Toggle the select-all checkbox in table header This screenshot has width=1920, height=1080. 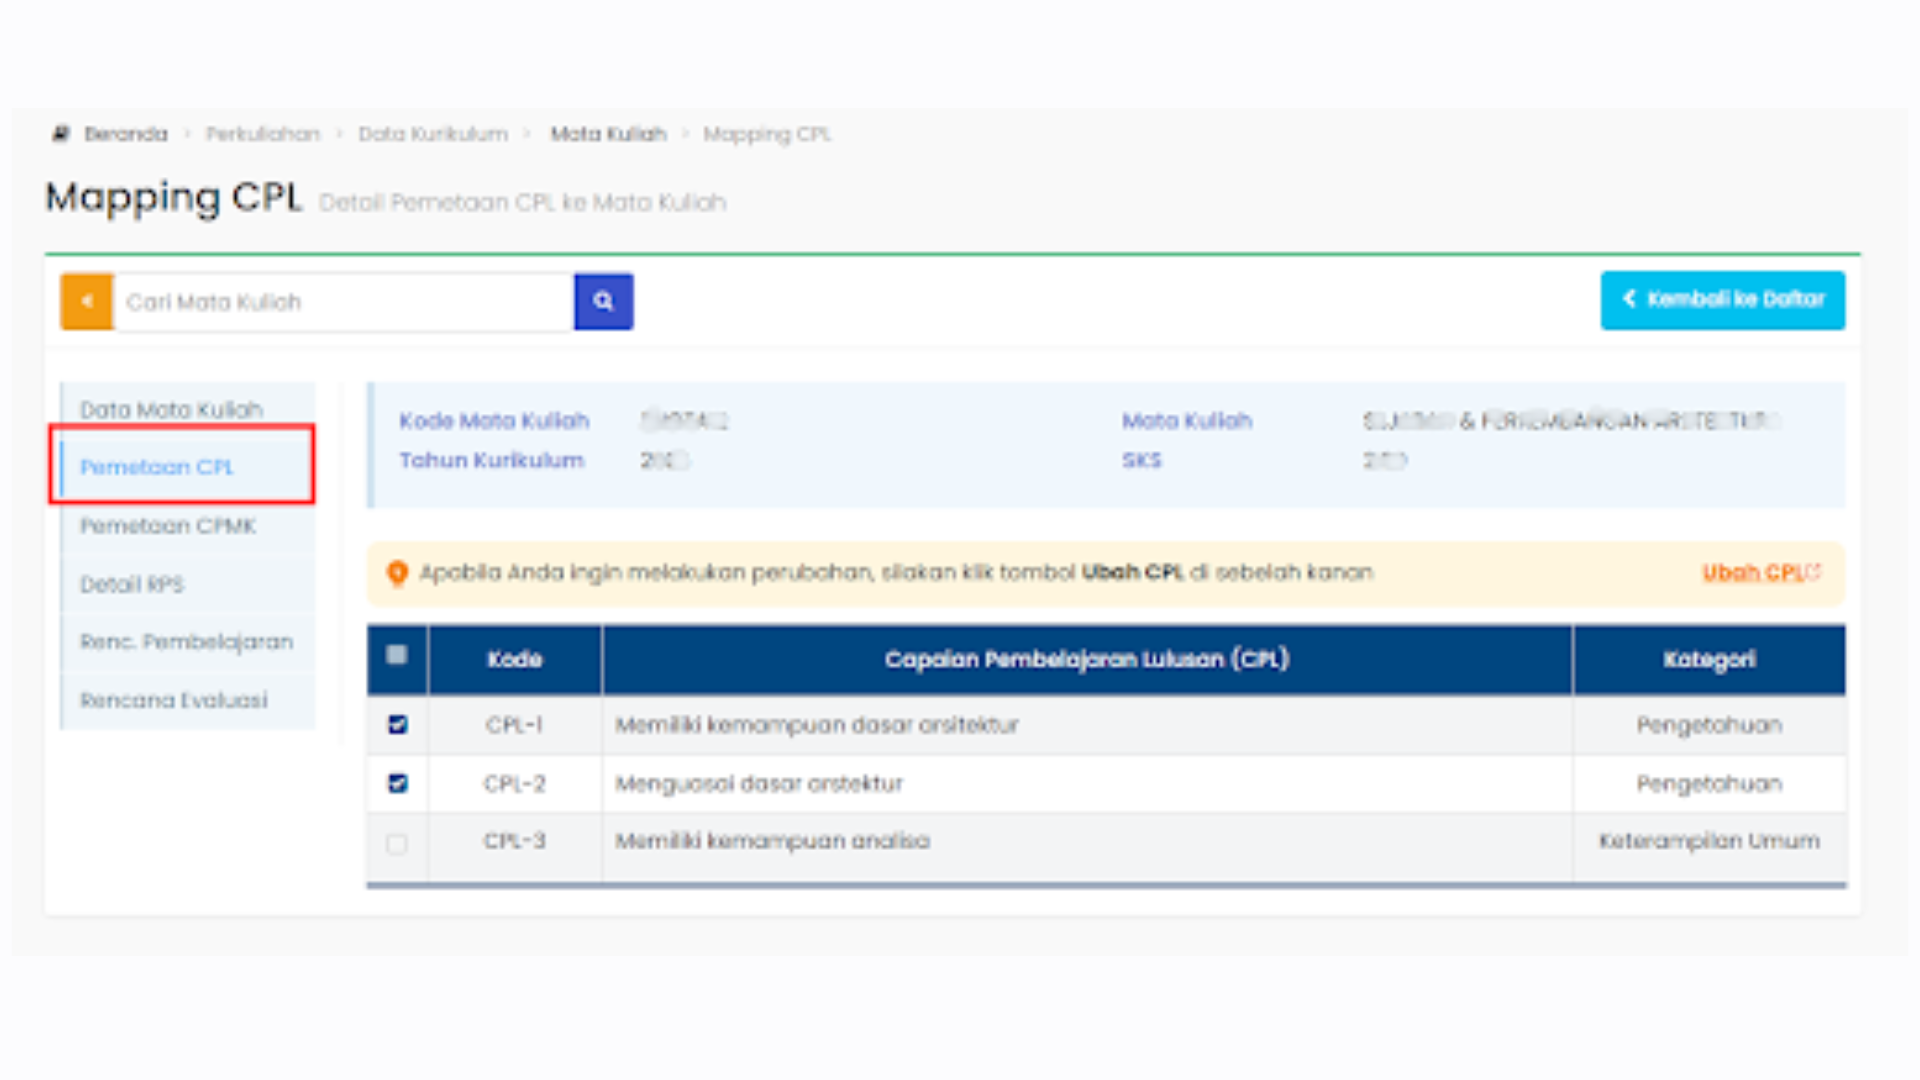[397, 655]
